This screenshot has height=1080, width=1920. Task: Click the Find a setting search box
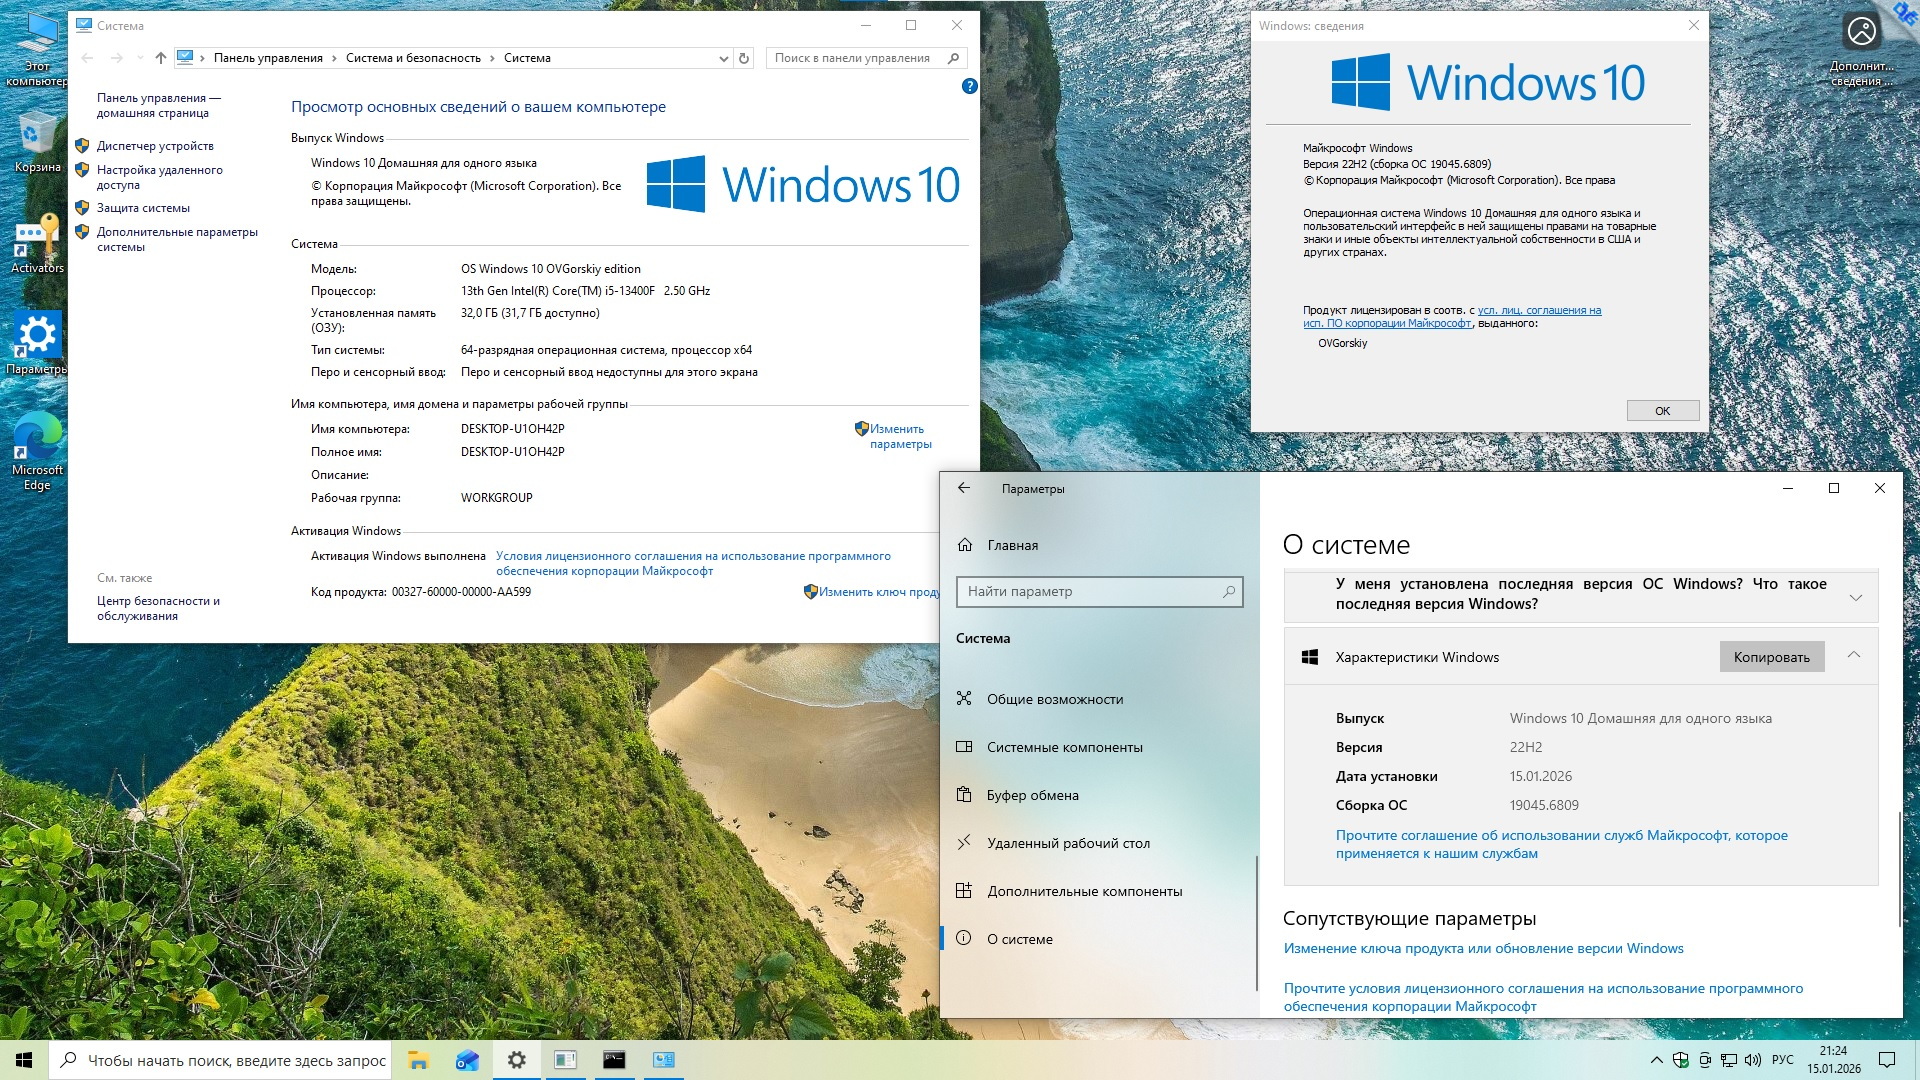click(1090, 591)
